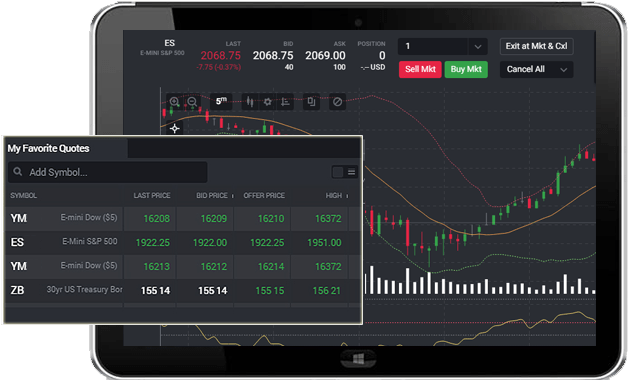The width and height of the screenshot is (630, 380).
Task: Select the YM row with last 16213
Action: coord(182,266)
